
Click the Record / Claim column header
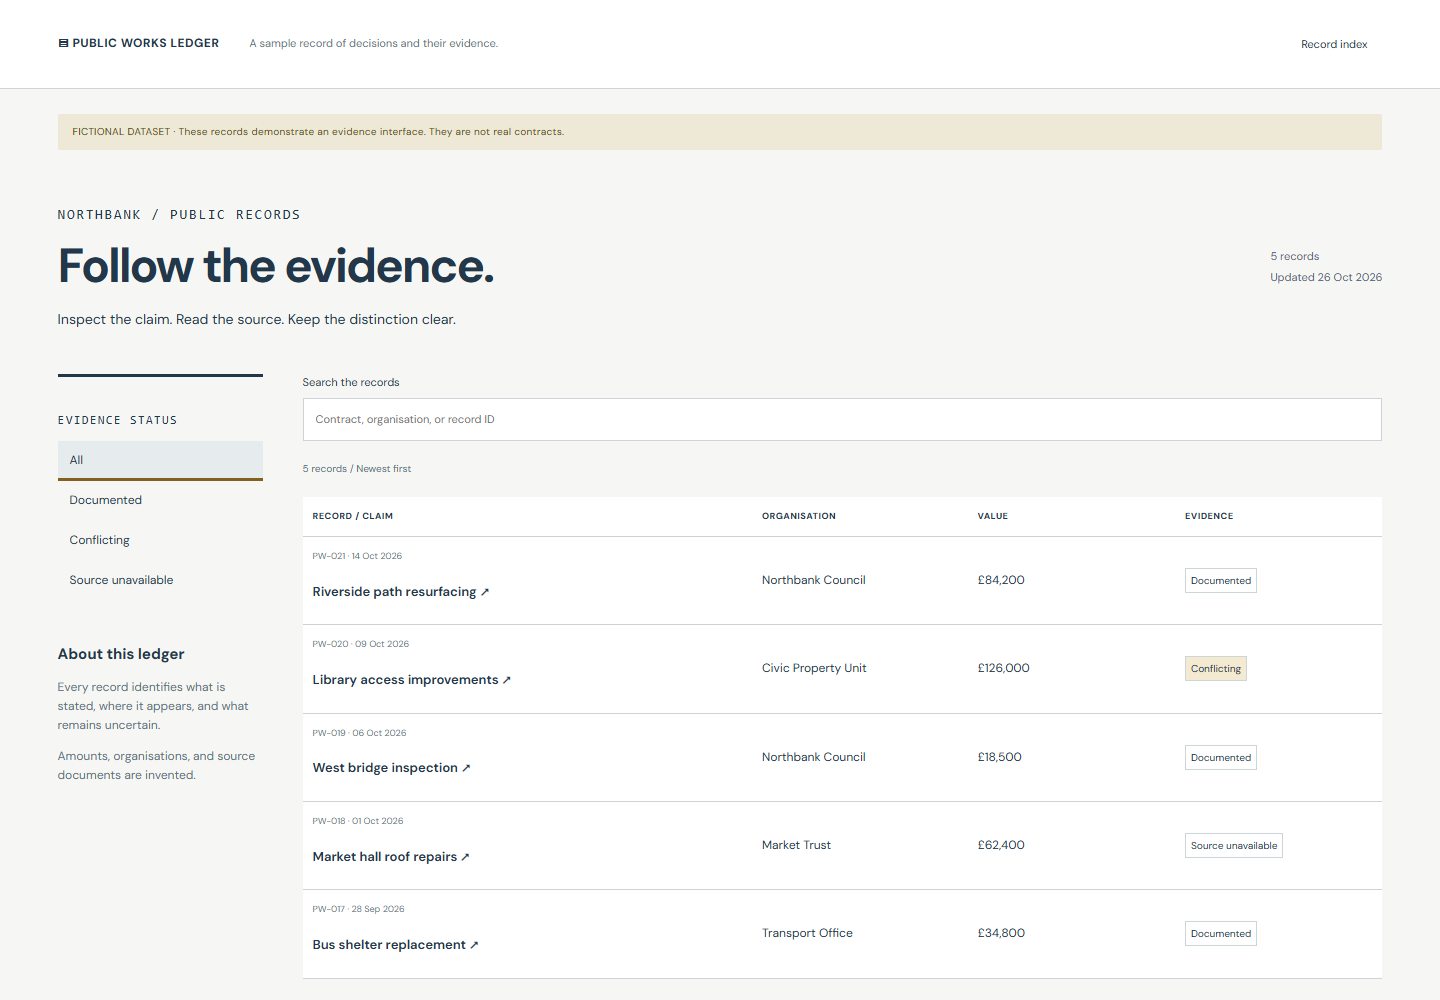(x=353, y=516)
